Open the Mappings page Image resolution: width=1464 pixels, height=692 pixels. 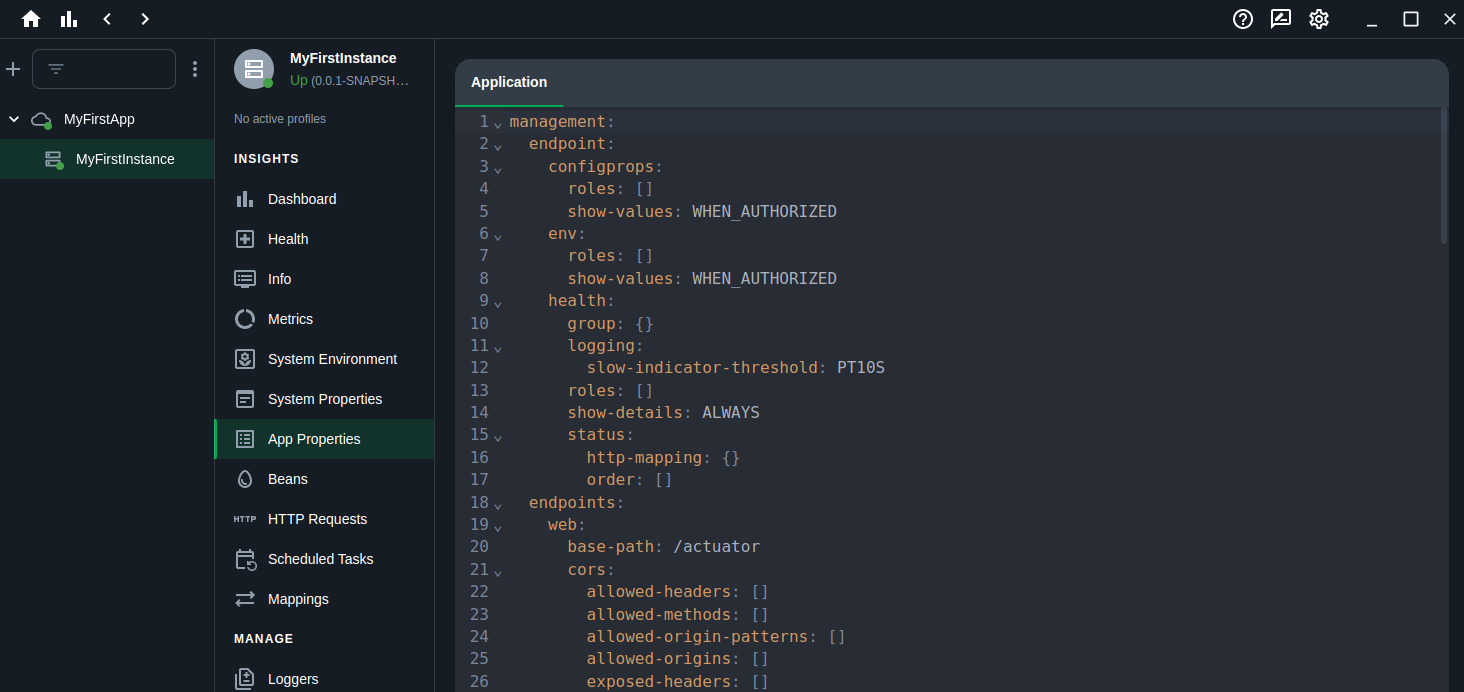(x=325, y=599)
